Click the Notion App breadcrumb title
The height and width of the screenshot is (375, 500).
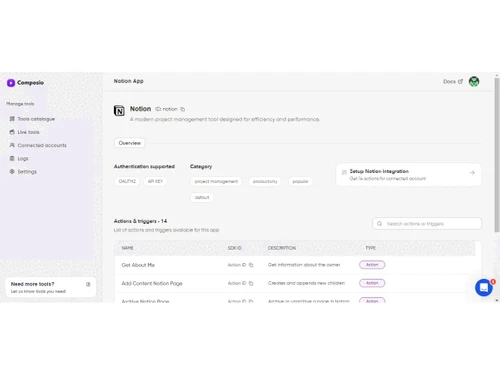coord(128,81)
